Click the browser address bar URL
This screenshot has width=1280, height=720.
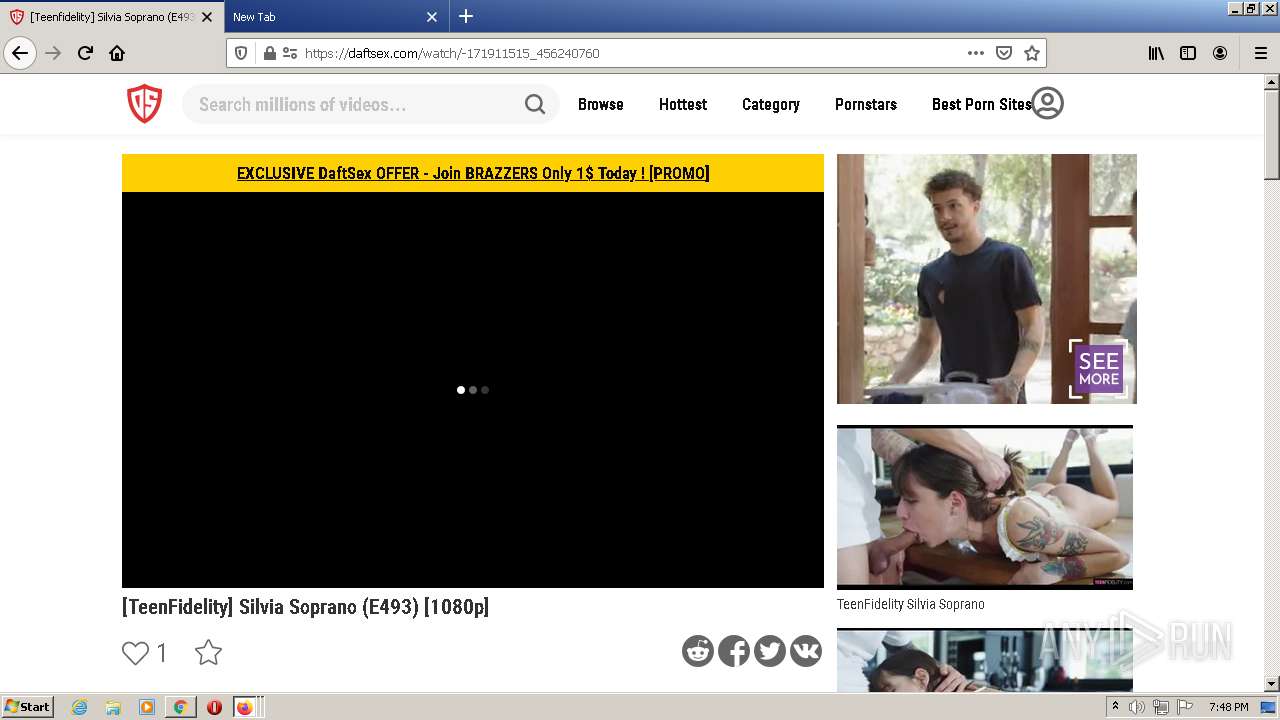452,53
